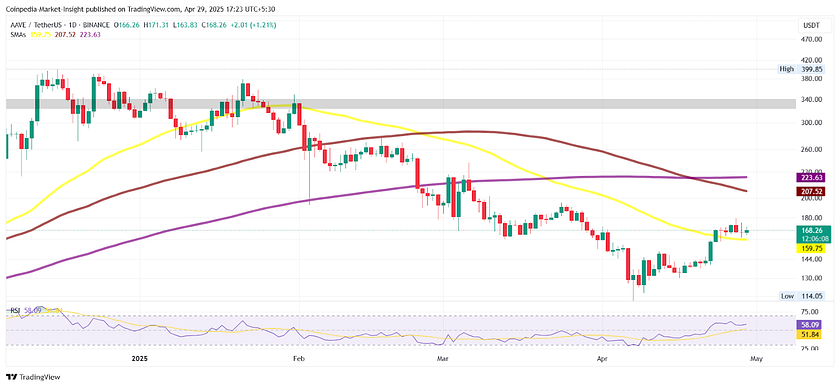This screenshot has height=387, width=840.
Task: Click the 300.00 price axis label
Action: pyautogui.click(x=812, y=123)
